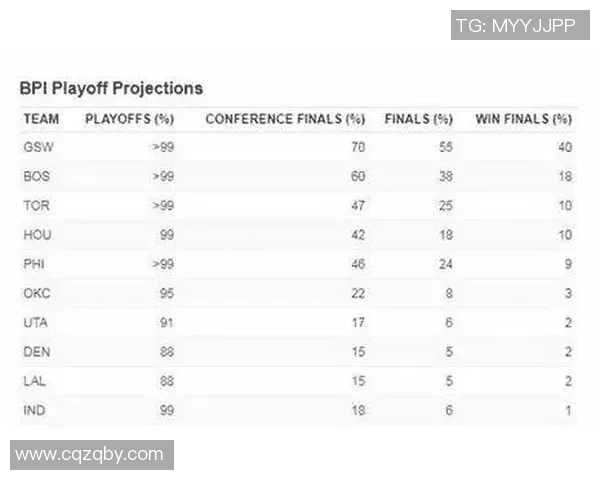The height and width of the screenshot is (480, 600).
Task: Select the LAL team name
Action: [x=34, y=381]
